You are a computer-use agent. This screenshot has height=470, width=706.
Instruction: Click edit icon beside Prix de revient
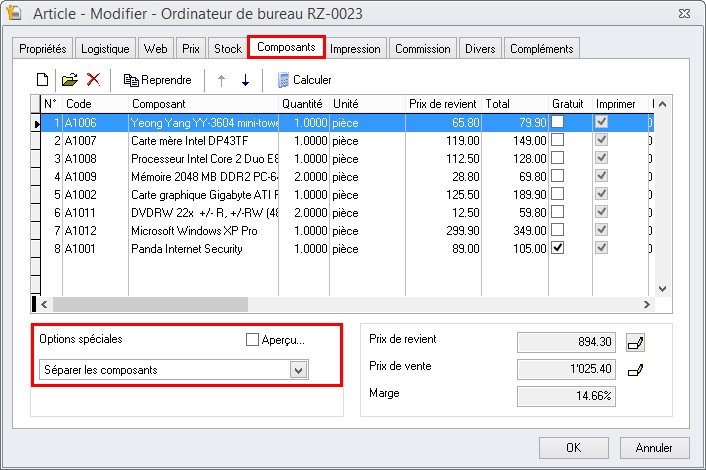(635, 343)
